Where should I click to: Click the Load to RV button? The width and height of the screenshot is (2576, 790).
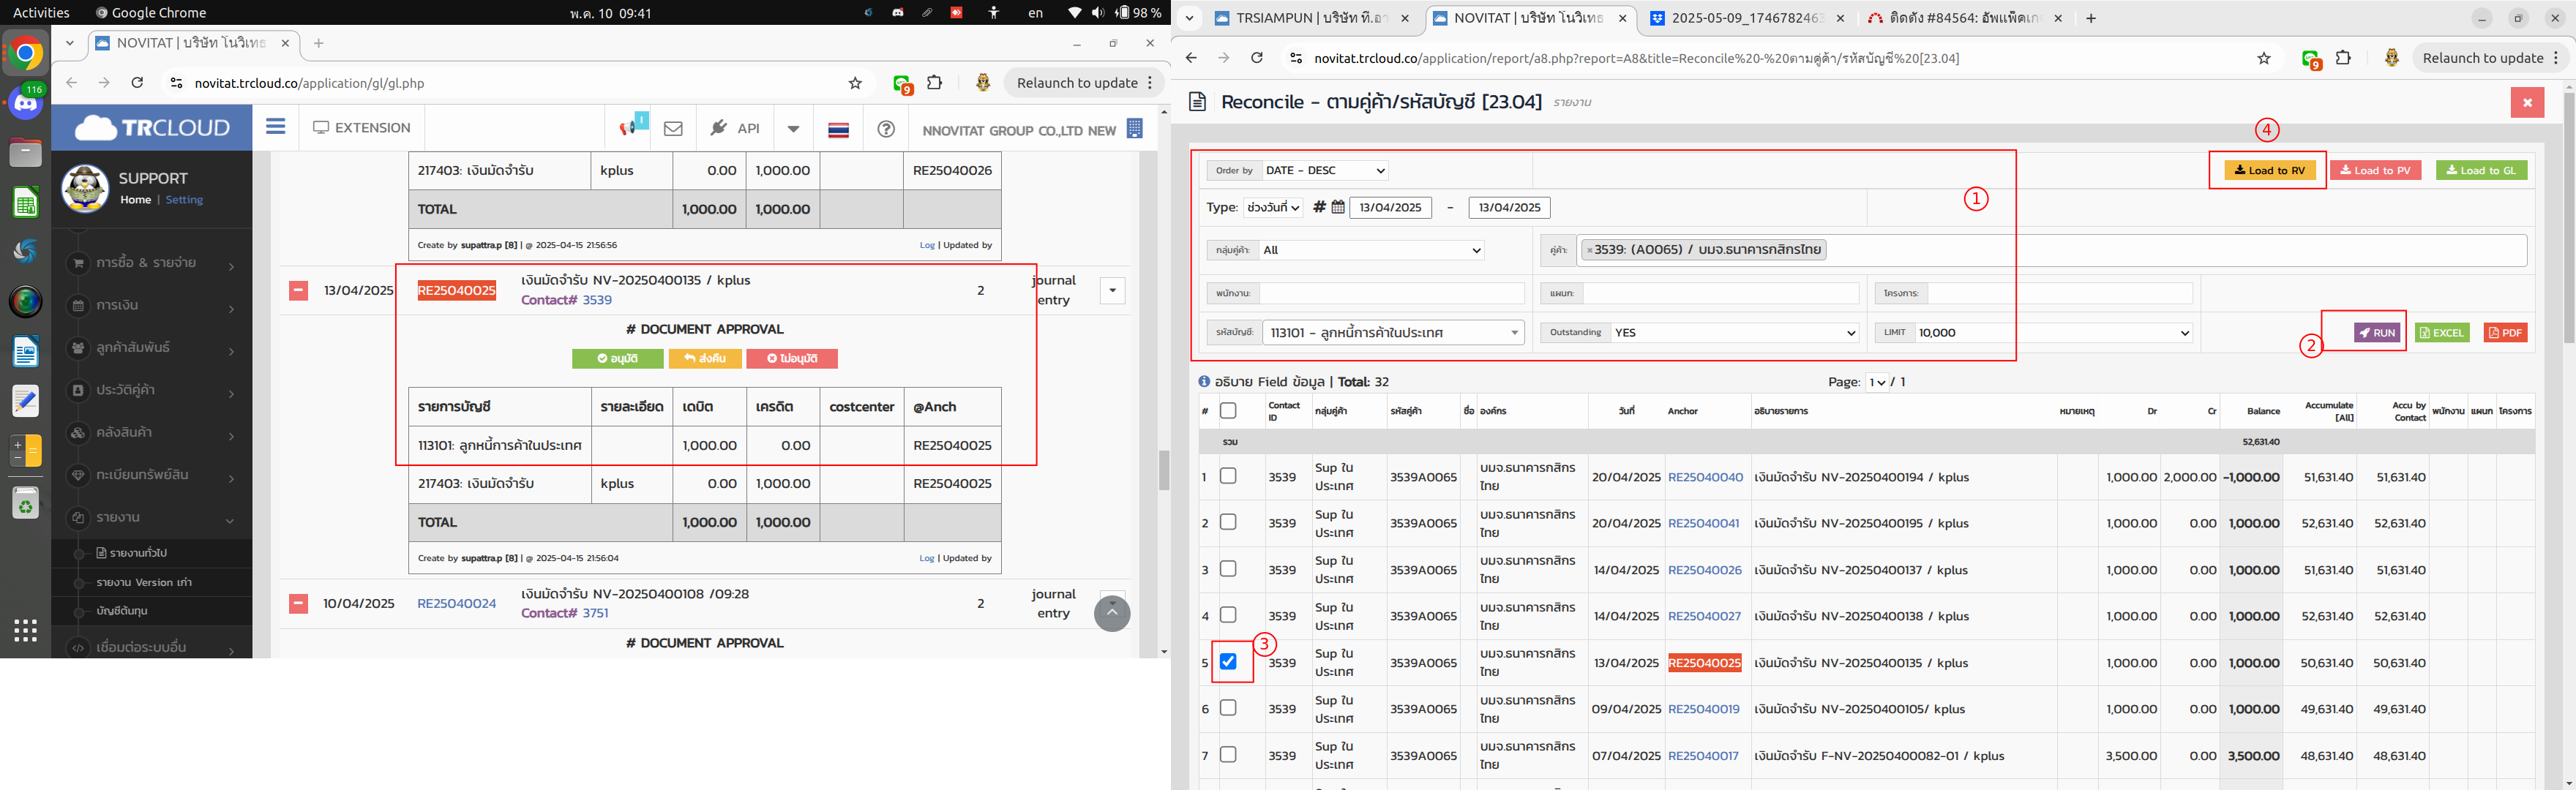[x=2269, y=170]
